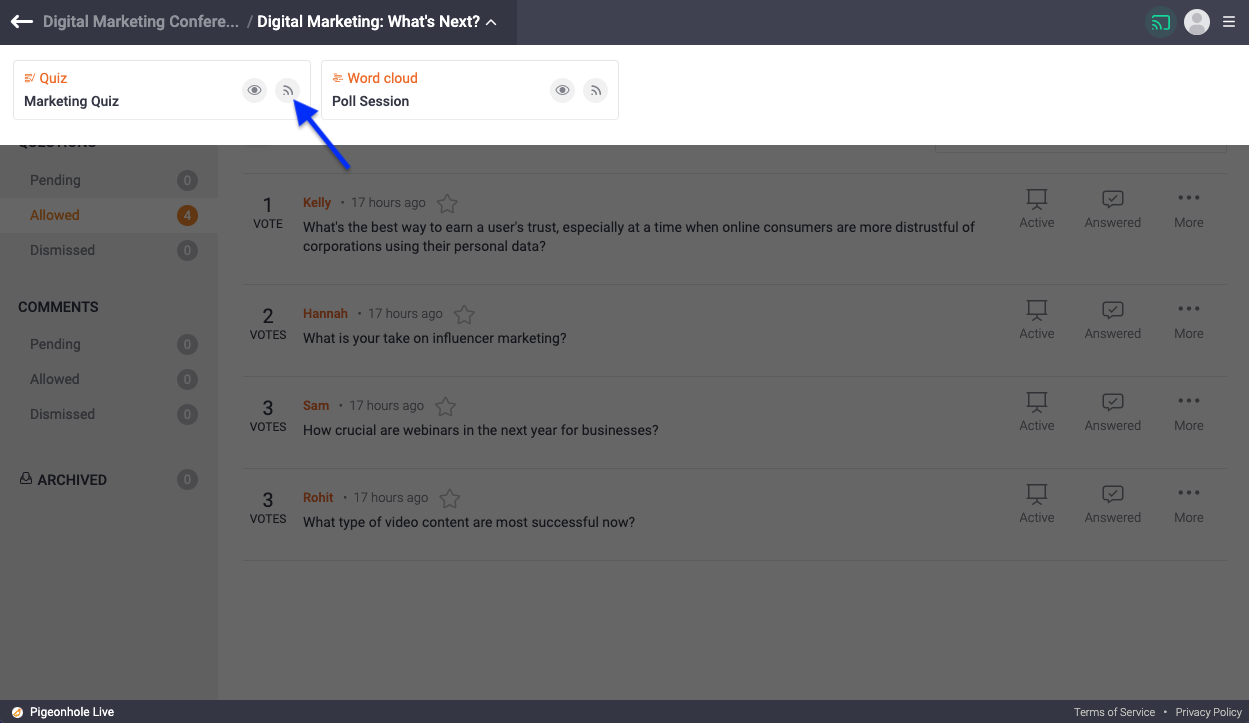Open the hamburger menu
Image resolution: width=1249 pixels, height=723 pixels.
point(1229,22)
